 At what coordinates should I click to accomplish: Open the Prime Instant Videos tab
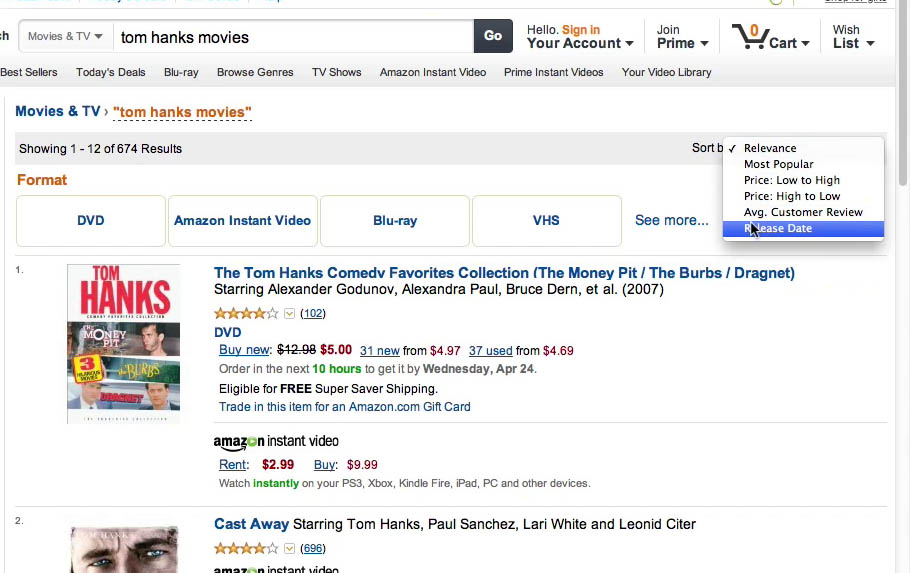click(x=554, y=72)
